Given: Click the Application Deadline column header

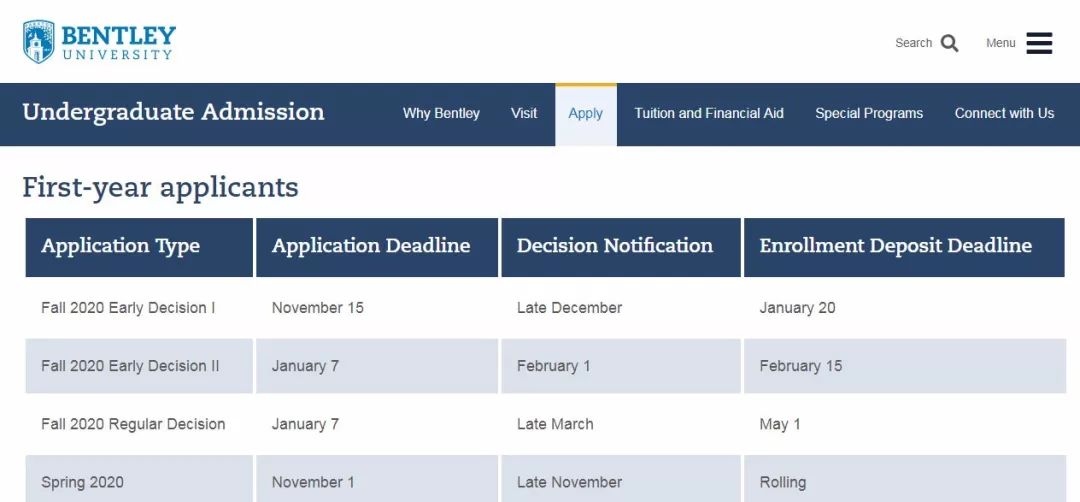Looking at the screenshot, I should click(377, 247).
